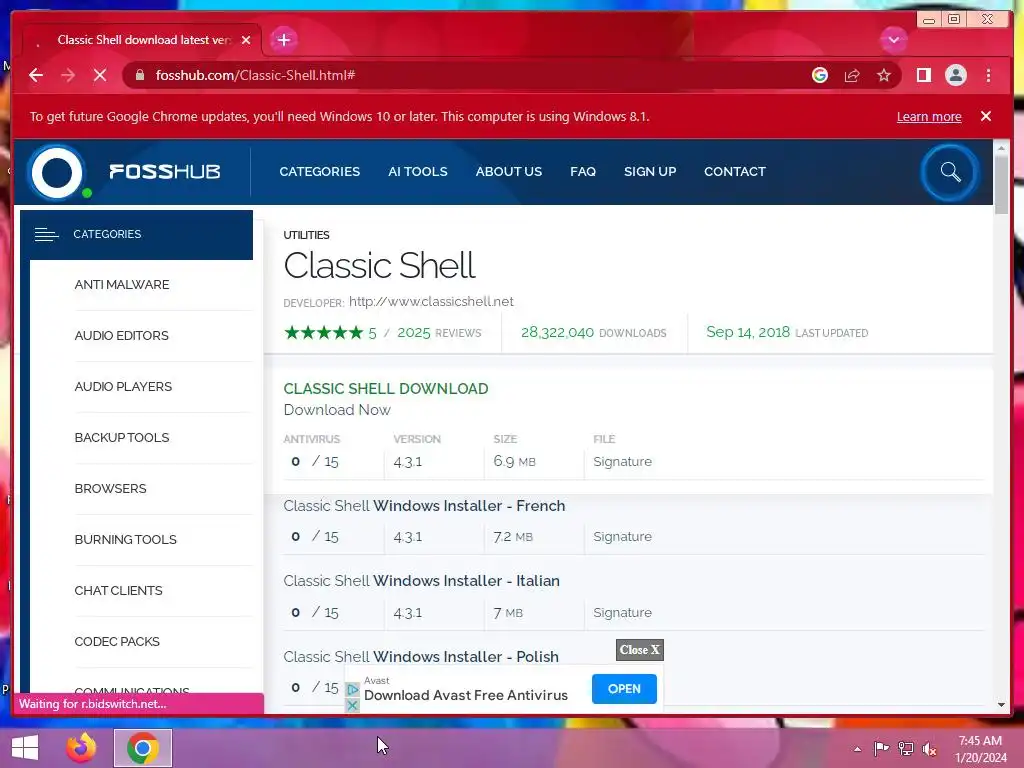Open the AUDIO PLAYERS category
1024x768 pixels.
tap(123, 386)
